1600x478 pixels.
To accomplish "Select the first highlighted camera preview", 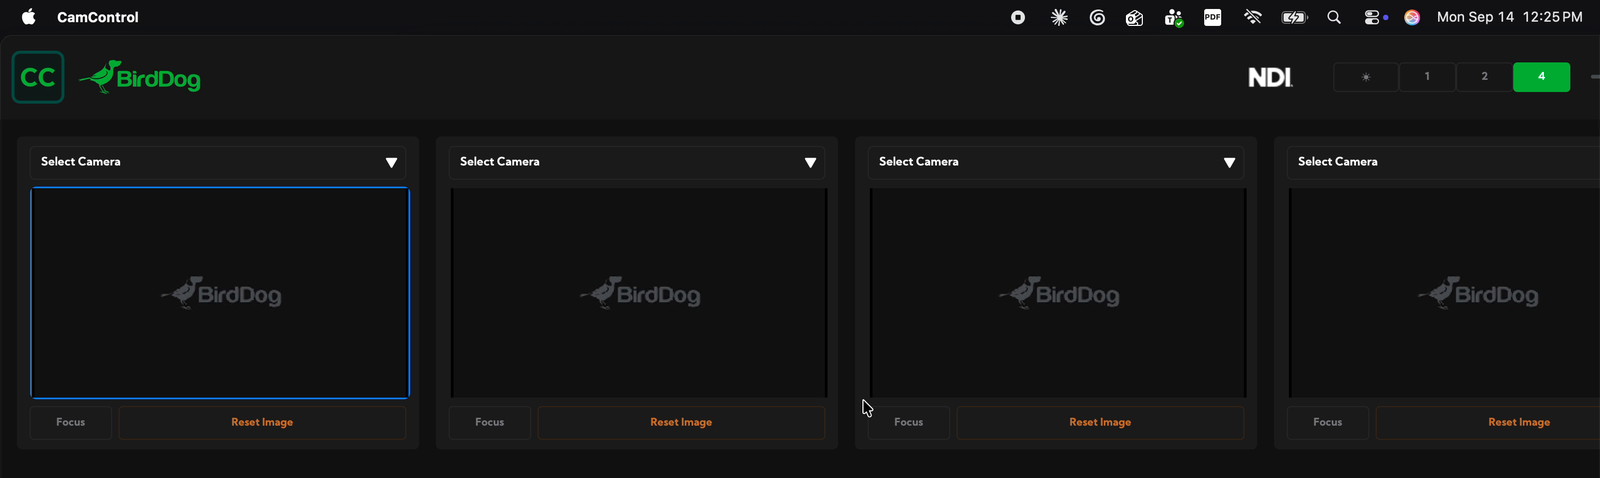I will 220,293.
